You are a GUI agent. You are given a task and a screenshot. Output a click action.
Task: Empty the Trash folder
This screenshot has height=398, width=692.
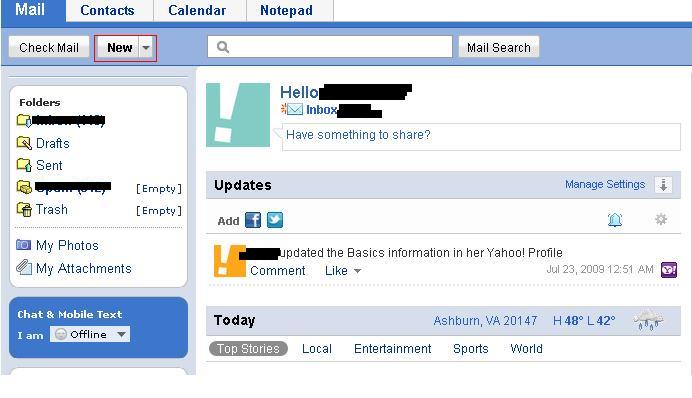click(159, 211)
